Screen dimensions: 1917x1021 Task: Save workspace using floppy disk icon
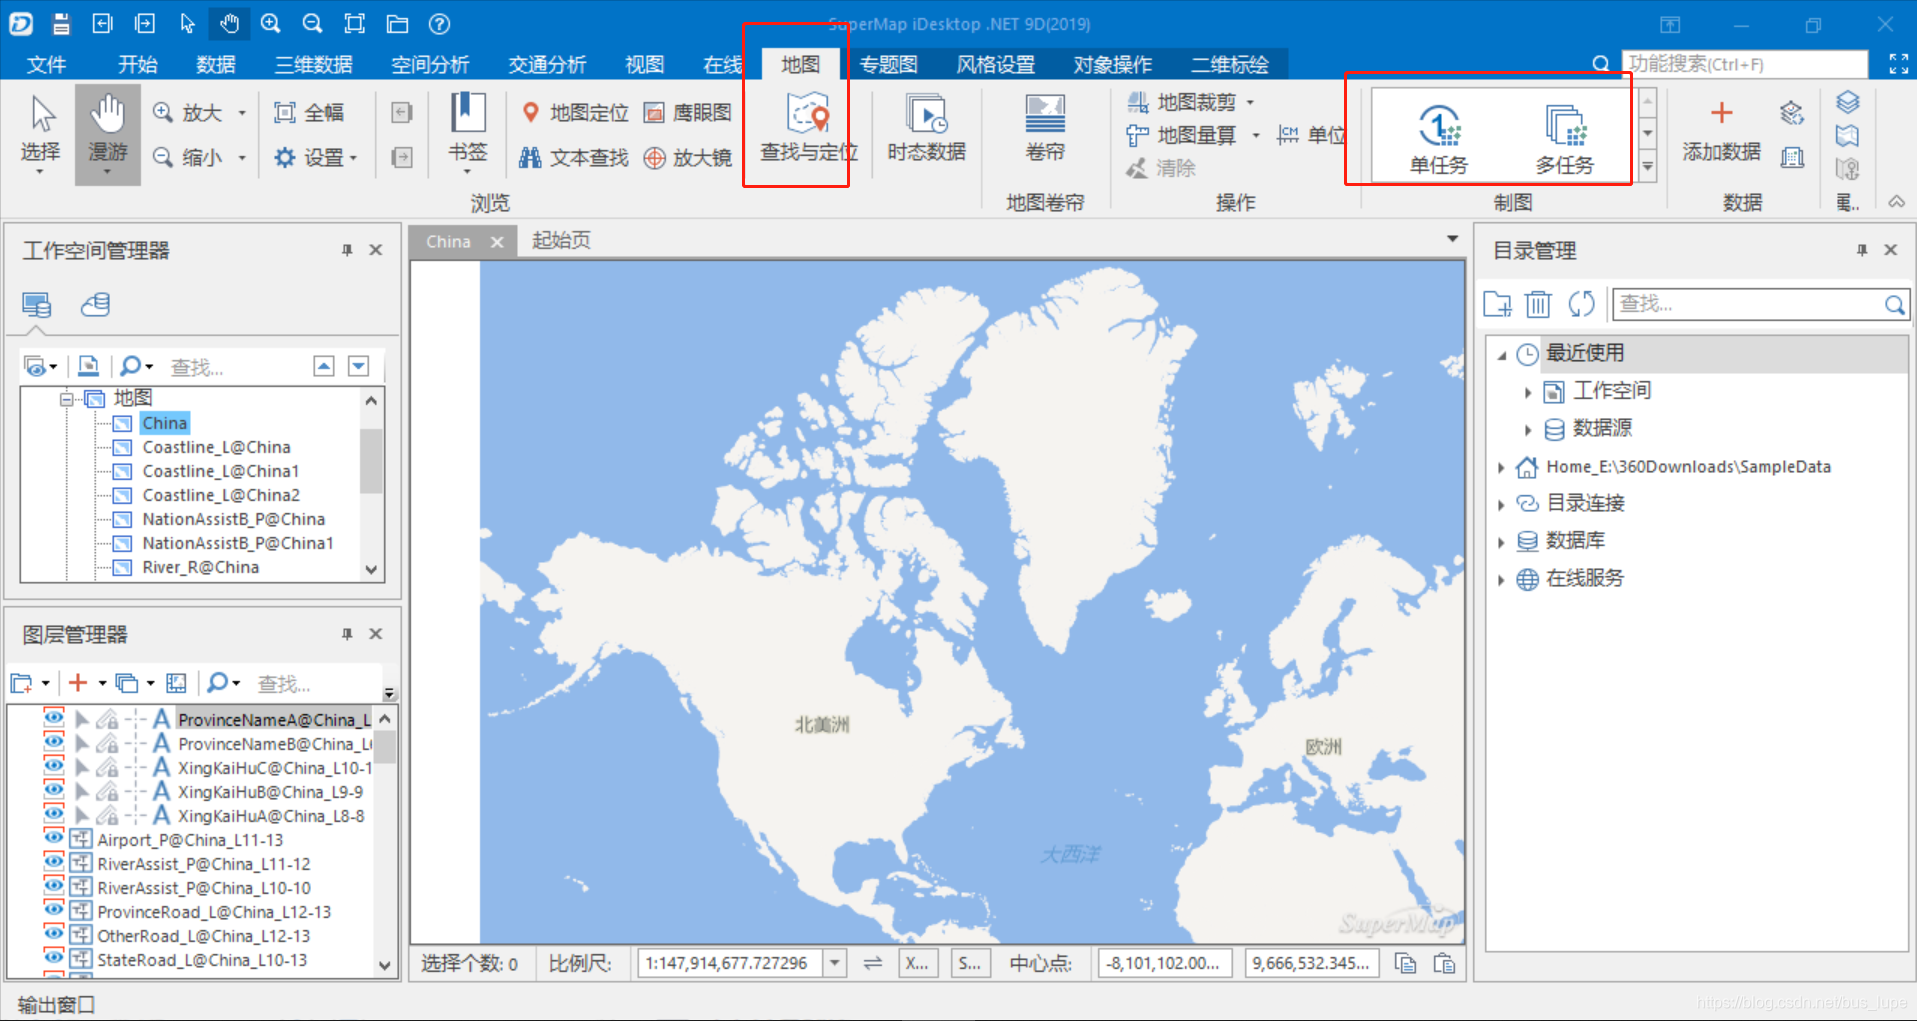pos(62,23)
